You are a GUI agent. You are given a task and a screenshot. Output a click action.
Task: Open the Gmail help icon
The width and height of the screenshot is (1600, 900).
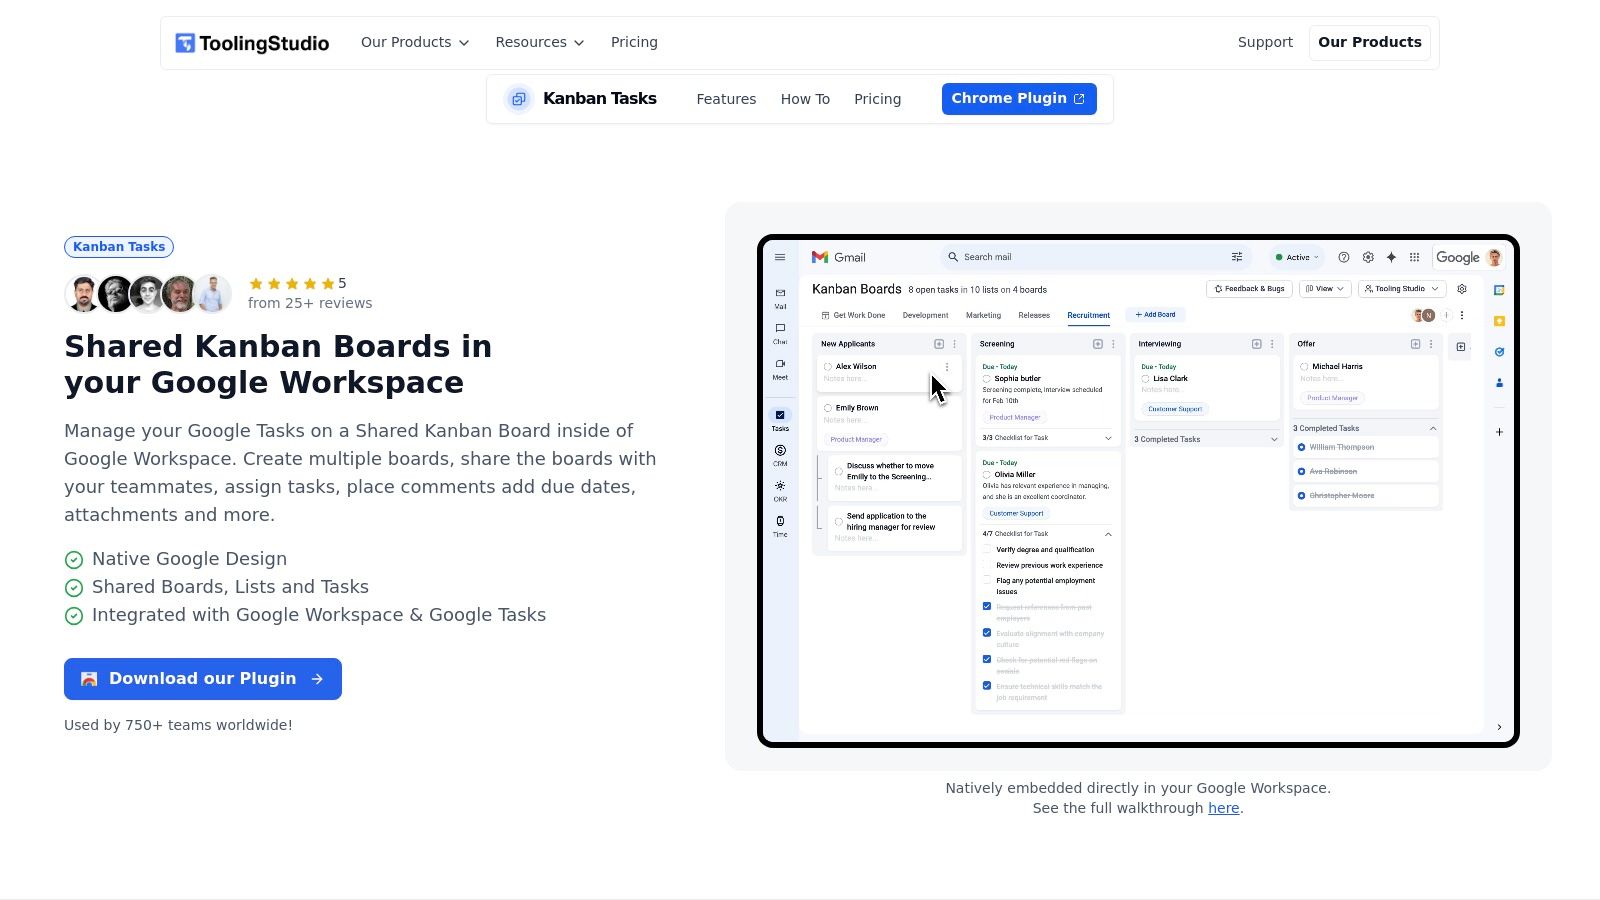click(1344, 257)
